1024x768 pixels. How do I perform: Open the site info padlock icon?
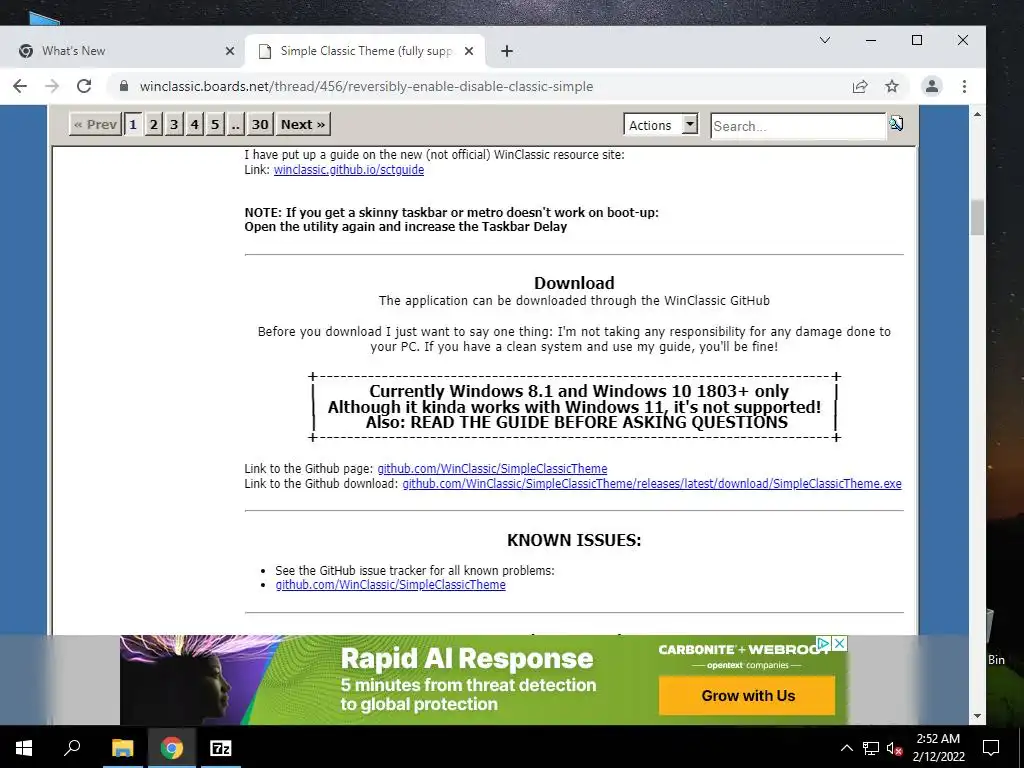pos(124,86)
